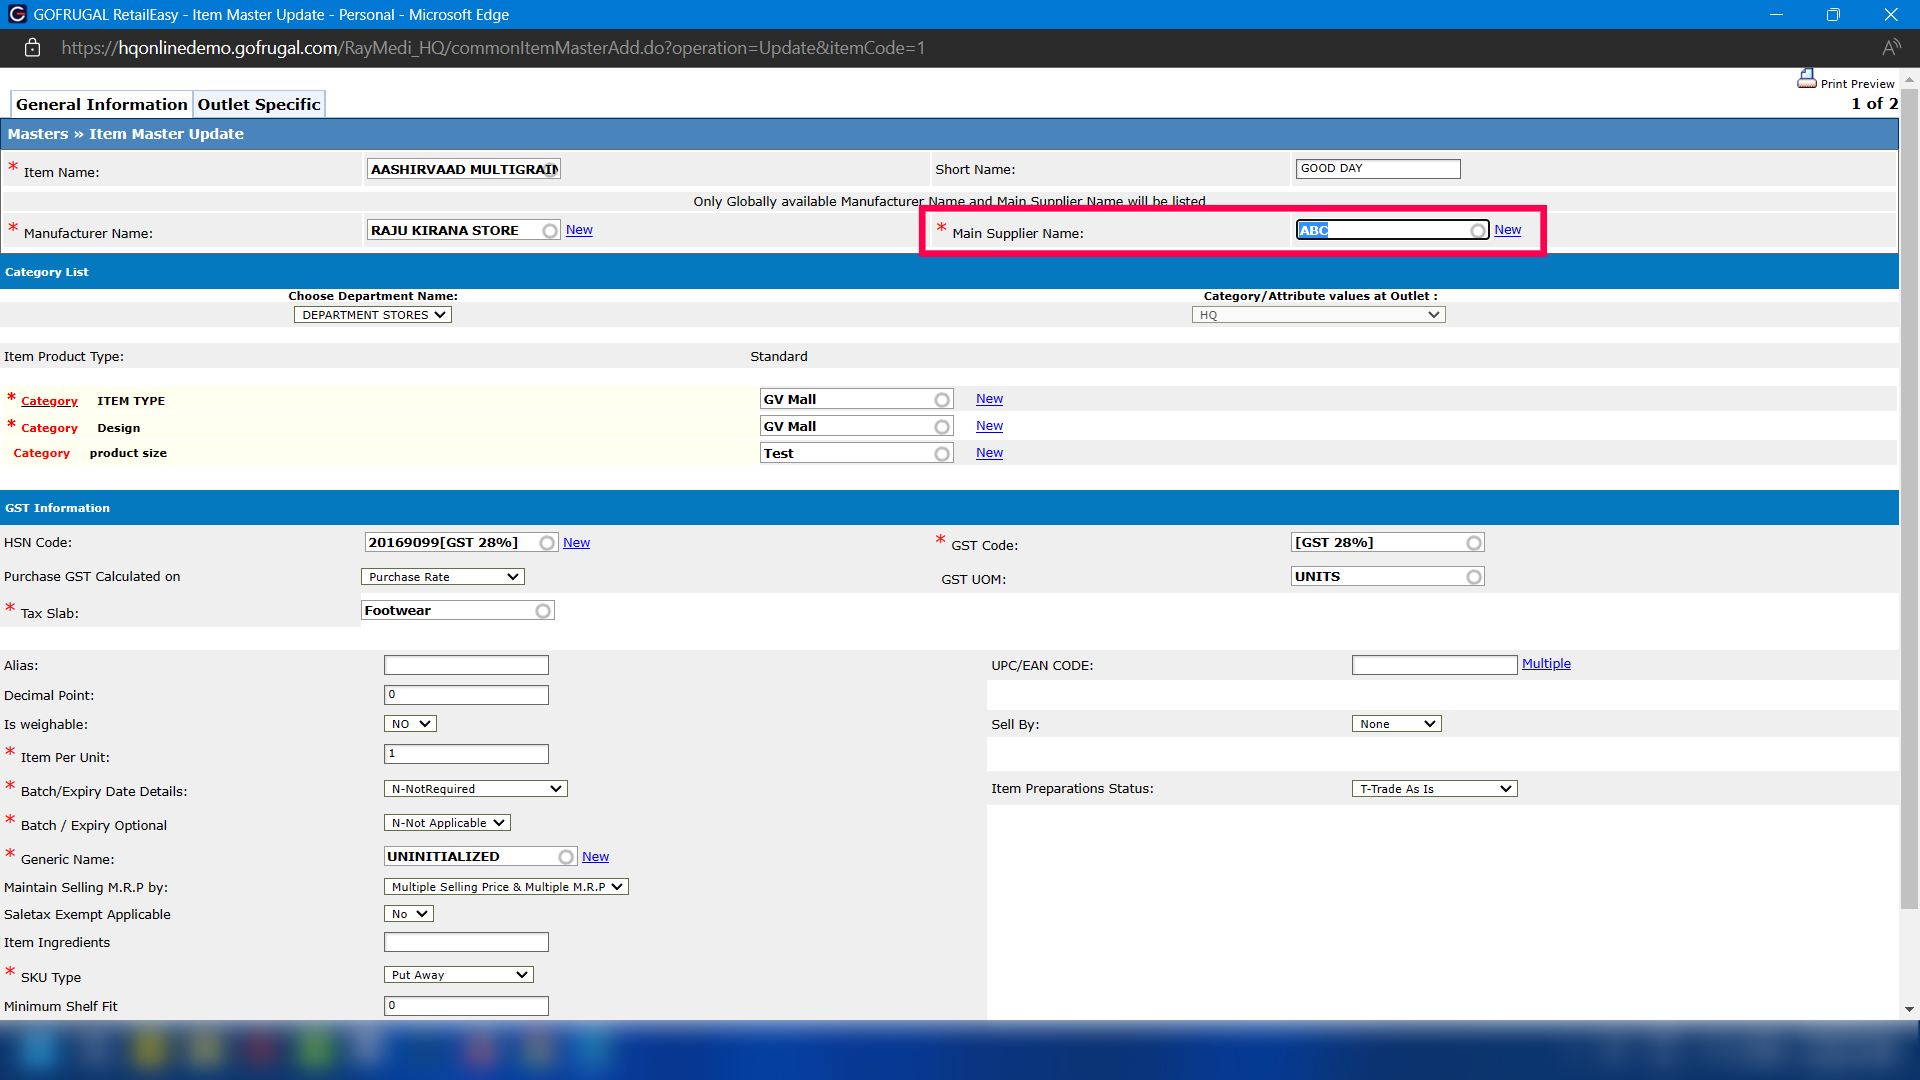Click Multiple link next to UPC/EAN CODE
The image size is (1920, 1080).
point(1546,664)
